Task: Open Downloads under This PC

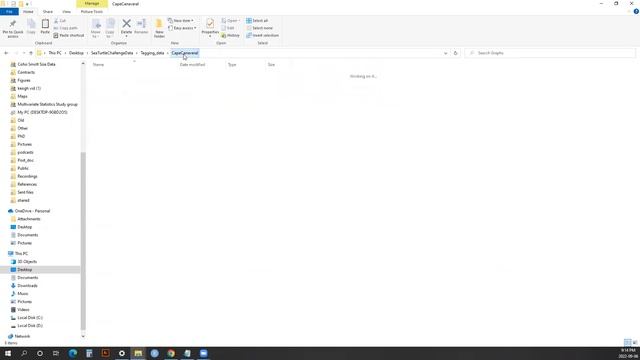Action: (27, 286)
